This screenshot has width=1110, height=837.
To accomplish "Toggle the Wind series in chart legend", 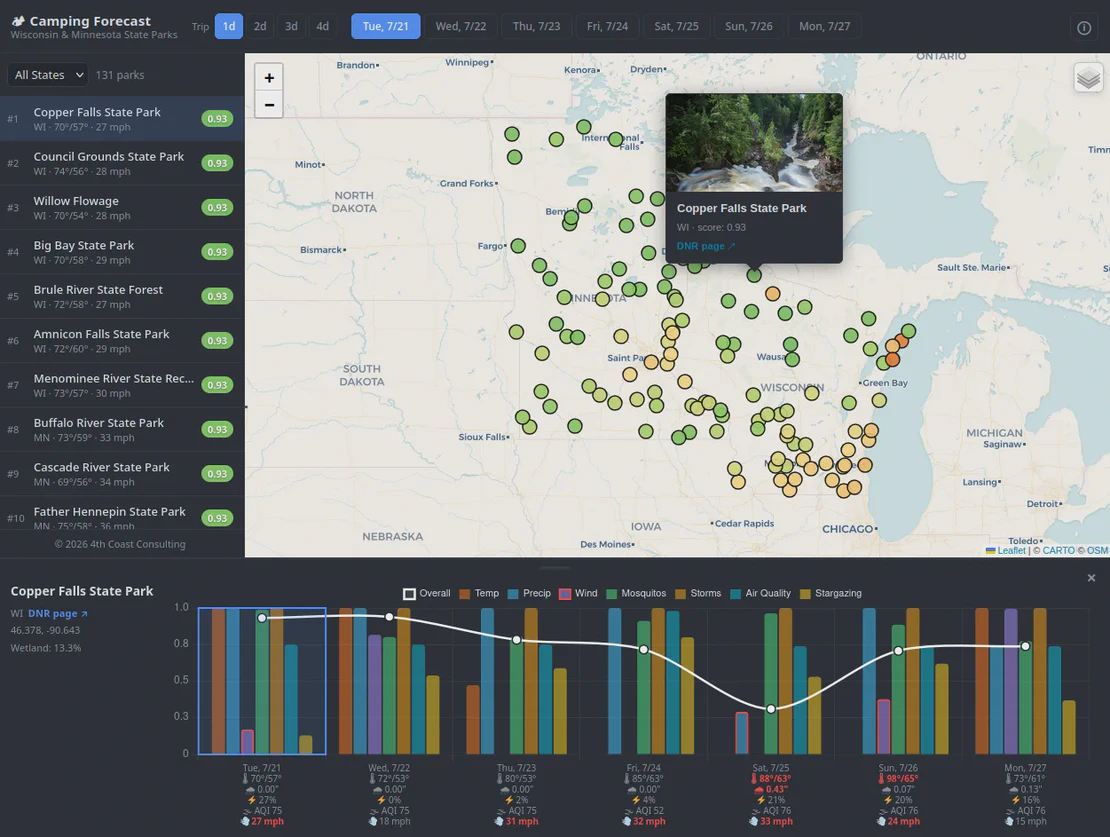I will point(578,593).
